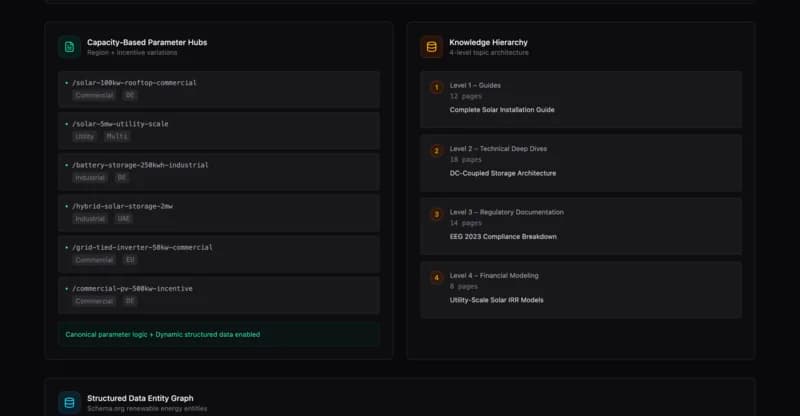Open Complete Solar Installation Guide

[502, 110]
